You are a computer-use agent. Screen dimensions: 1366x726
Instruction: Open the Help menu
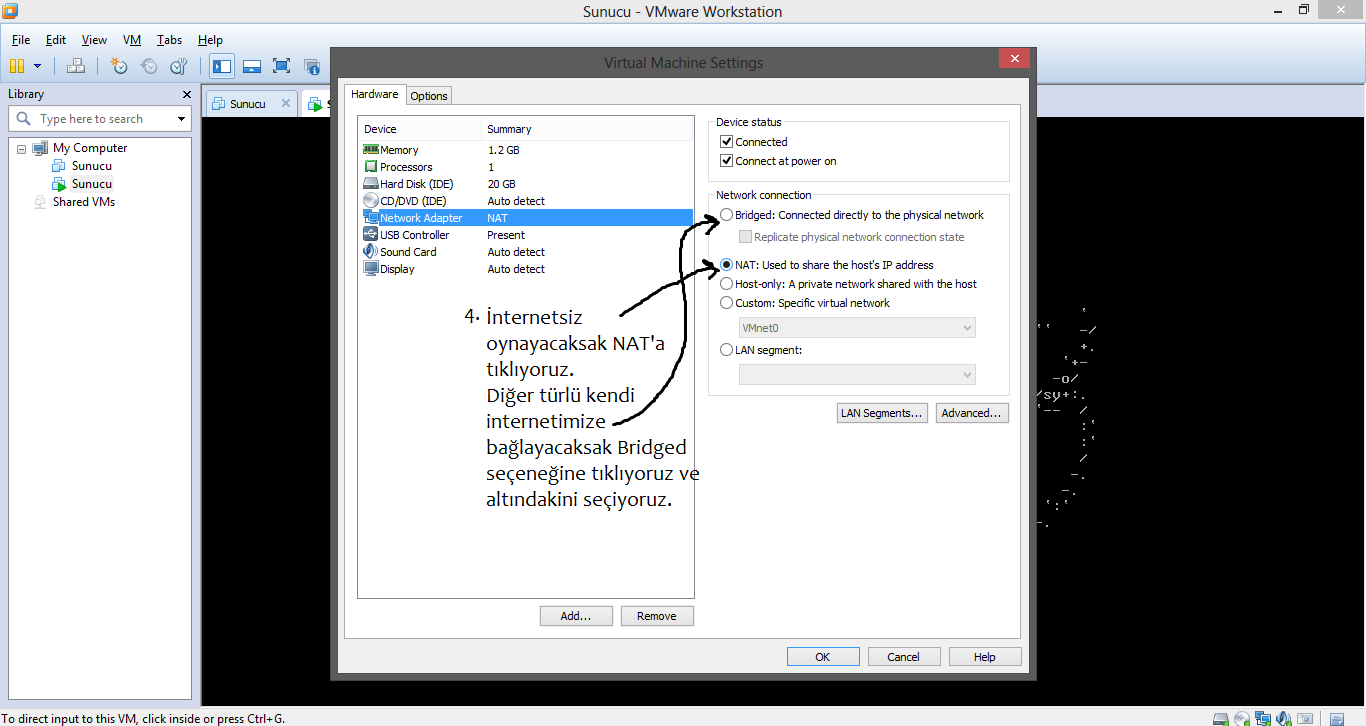click(210, 40)
